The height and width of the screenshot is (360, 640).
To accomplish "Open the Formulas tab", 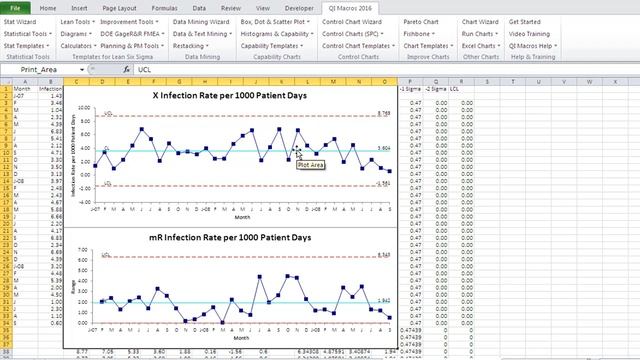I will pos(164,8).
